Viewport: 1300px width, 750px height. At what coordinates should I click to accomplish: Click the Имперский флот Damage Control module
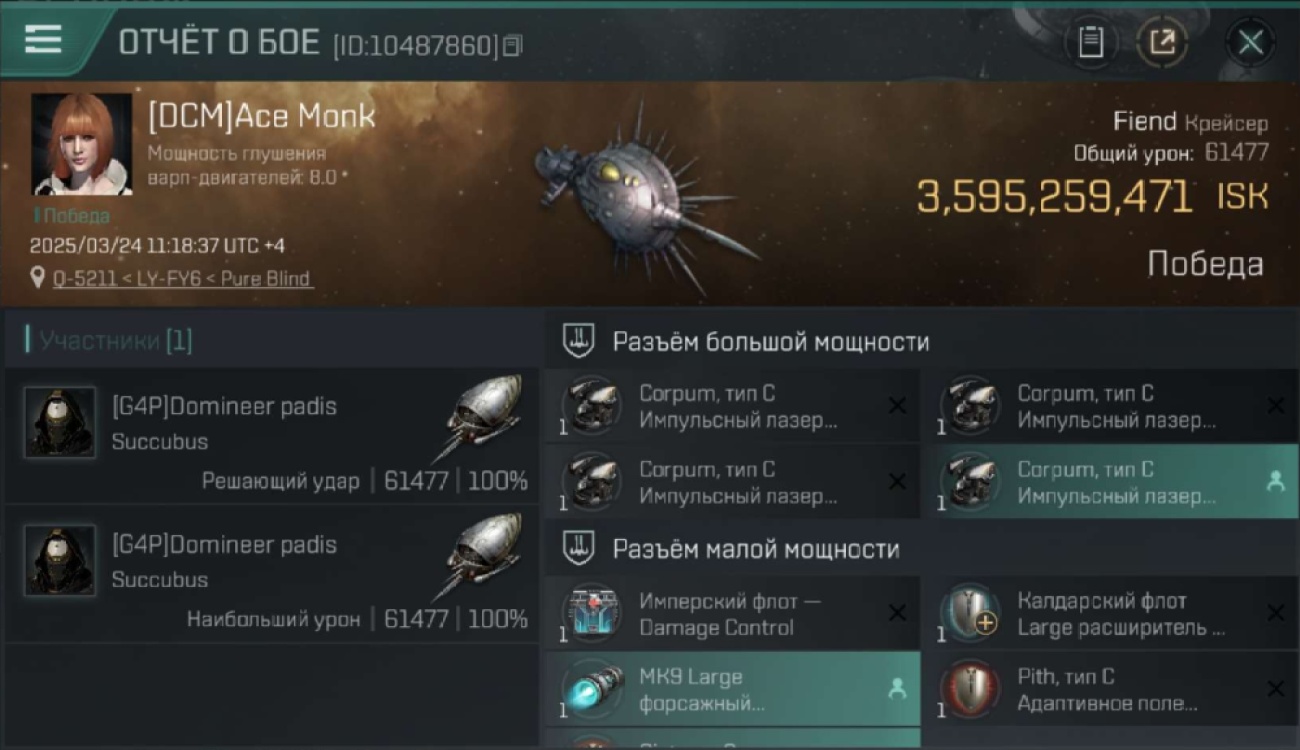click(732, 614)
